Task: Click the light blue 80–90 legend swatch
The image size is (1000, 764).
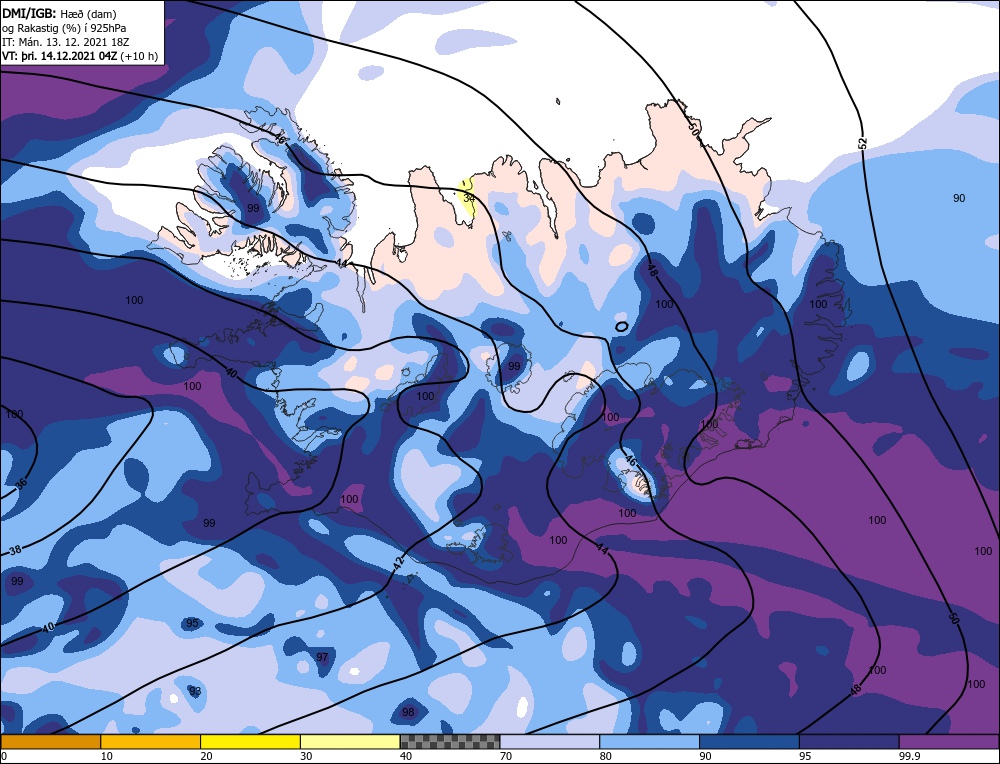Action: 649,741
